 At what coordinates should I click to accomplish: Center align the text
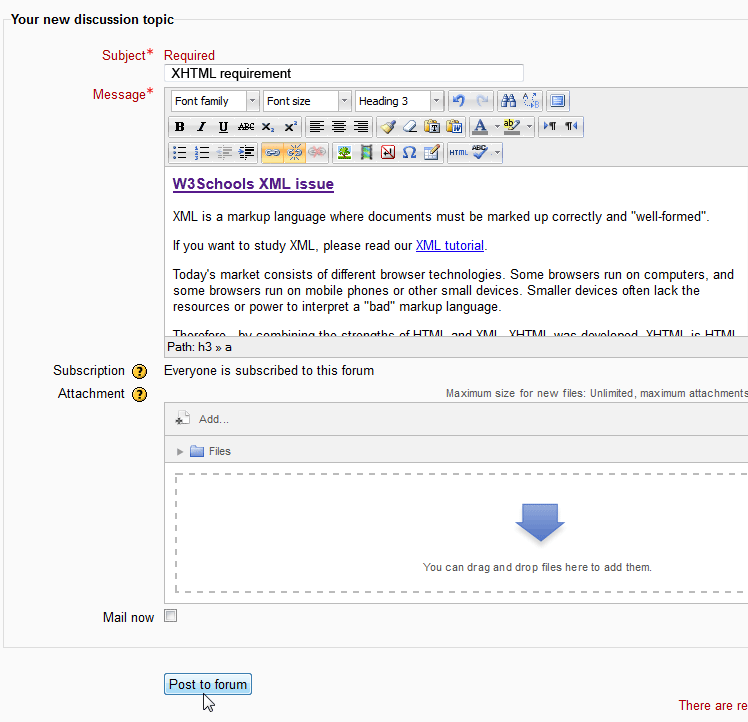point(338,127)
